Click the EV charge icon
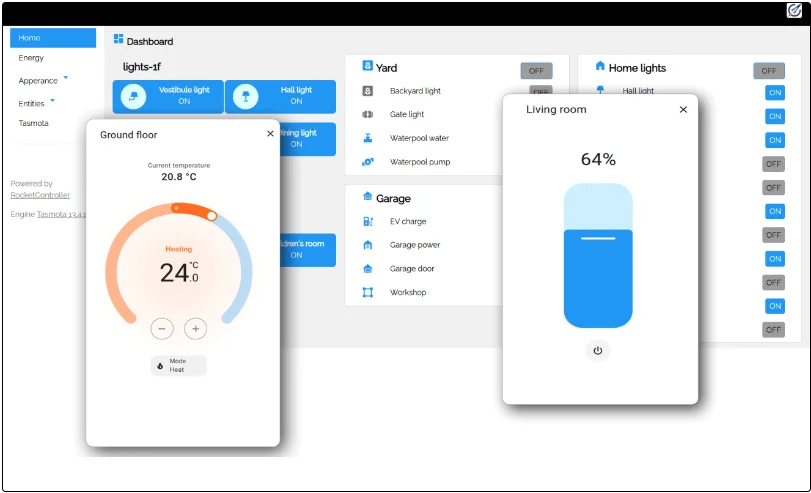 coord(367,221)
